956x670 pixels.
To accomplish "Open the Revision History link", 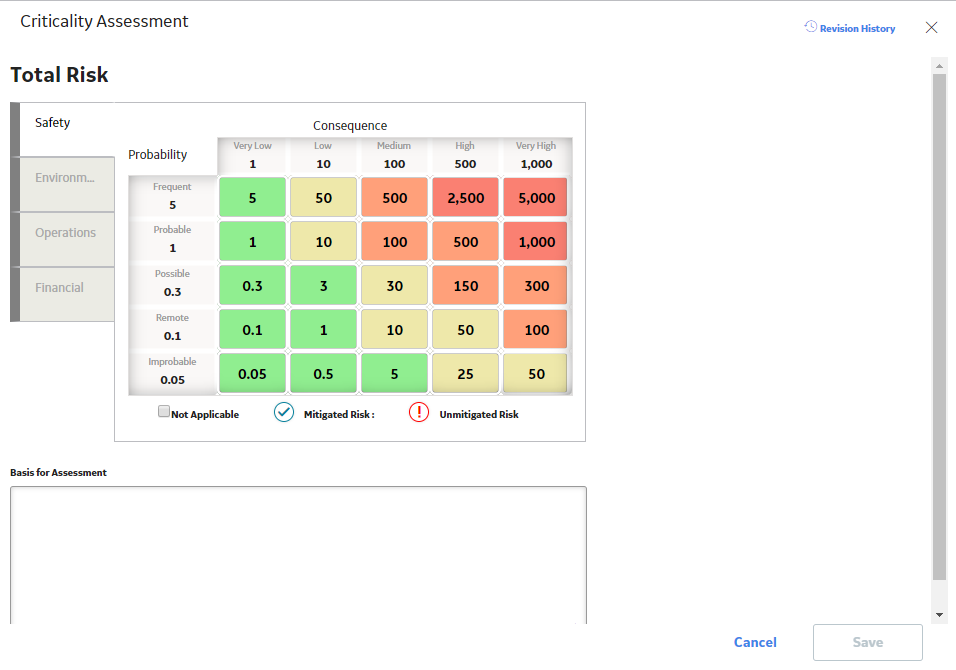I will (857, 29).
